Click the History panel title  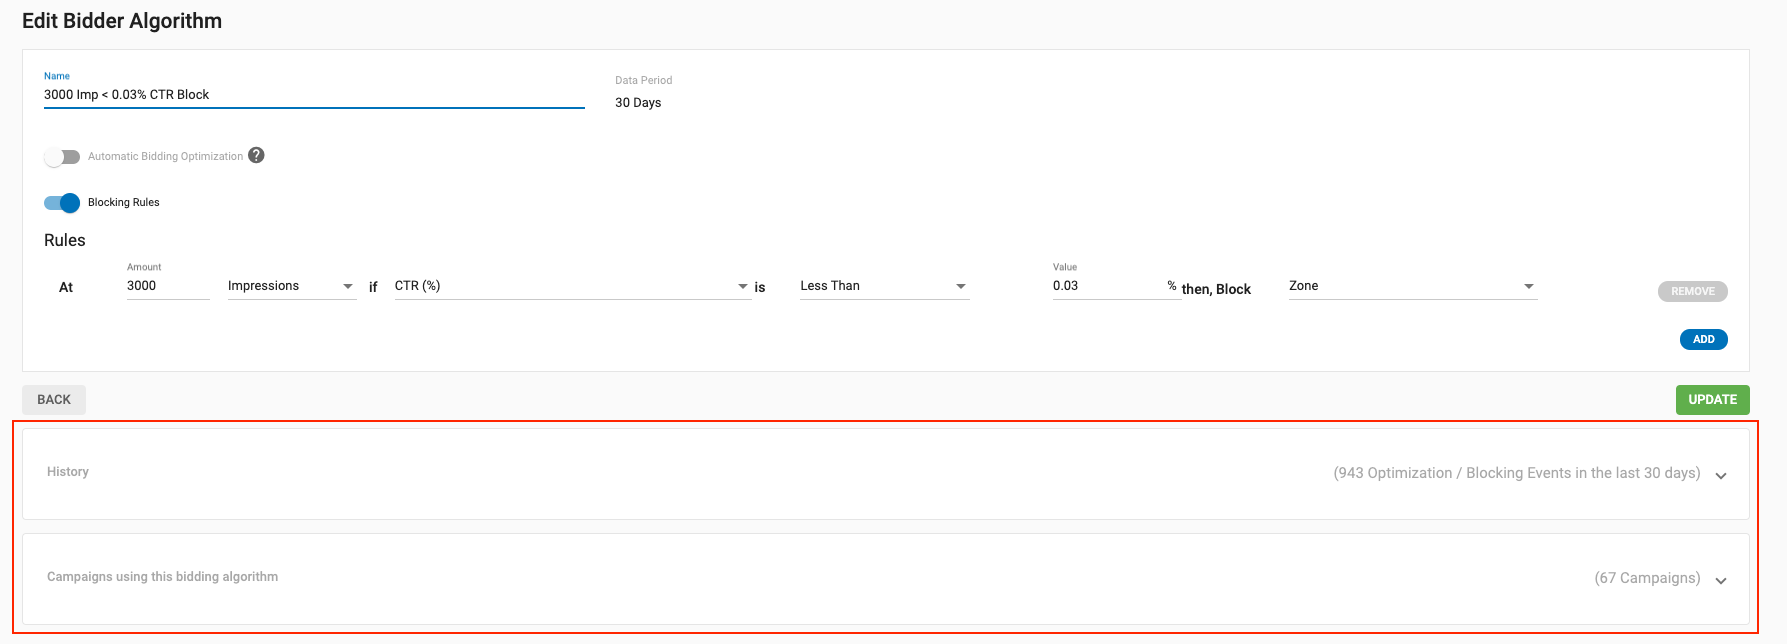click(x=68, y=472)
